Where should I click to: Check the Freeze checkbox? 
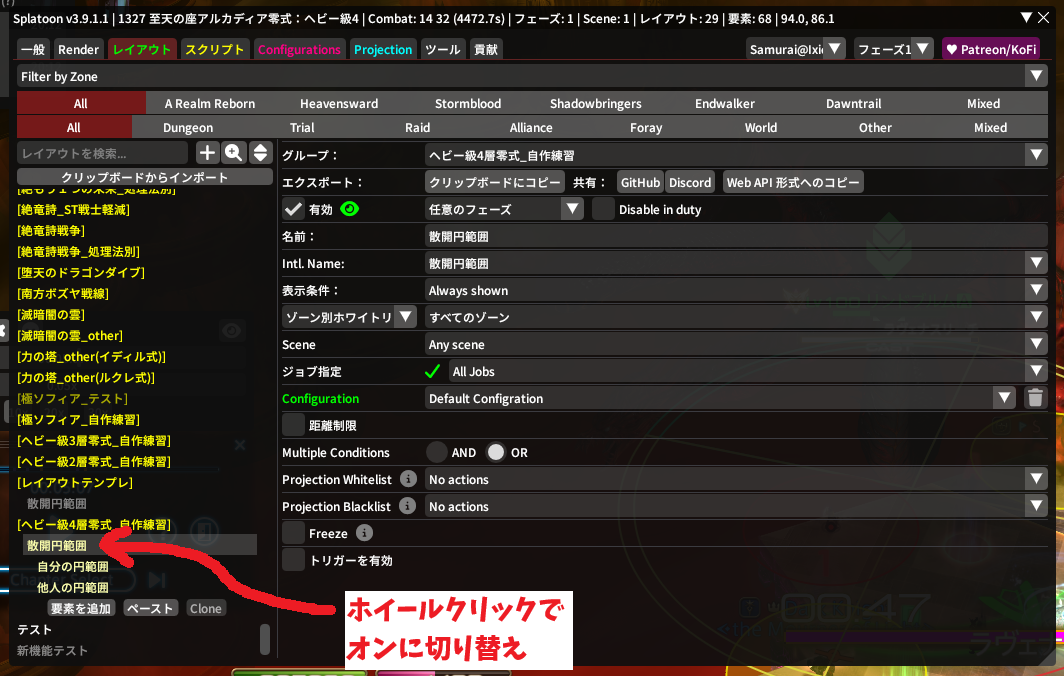(294, 534)
